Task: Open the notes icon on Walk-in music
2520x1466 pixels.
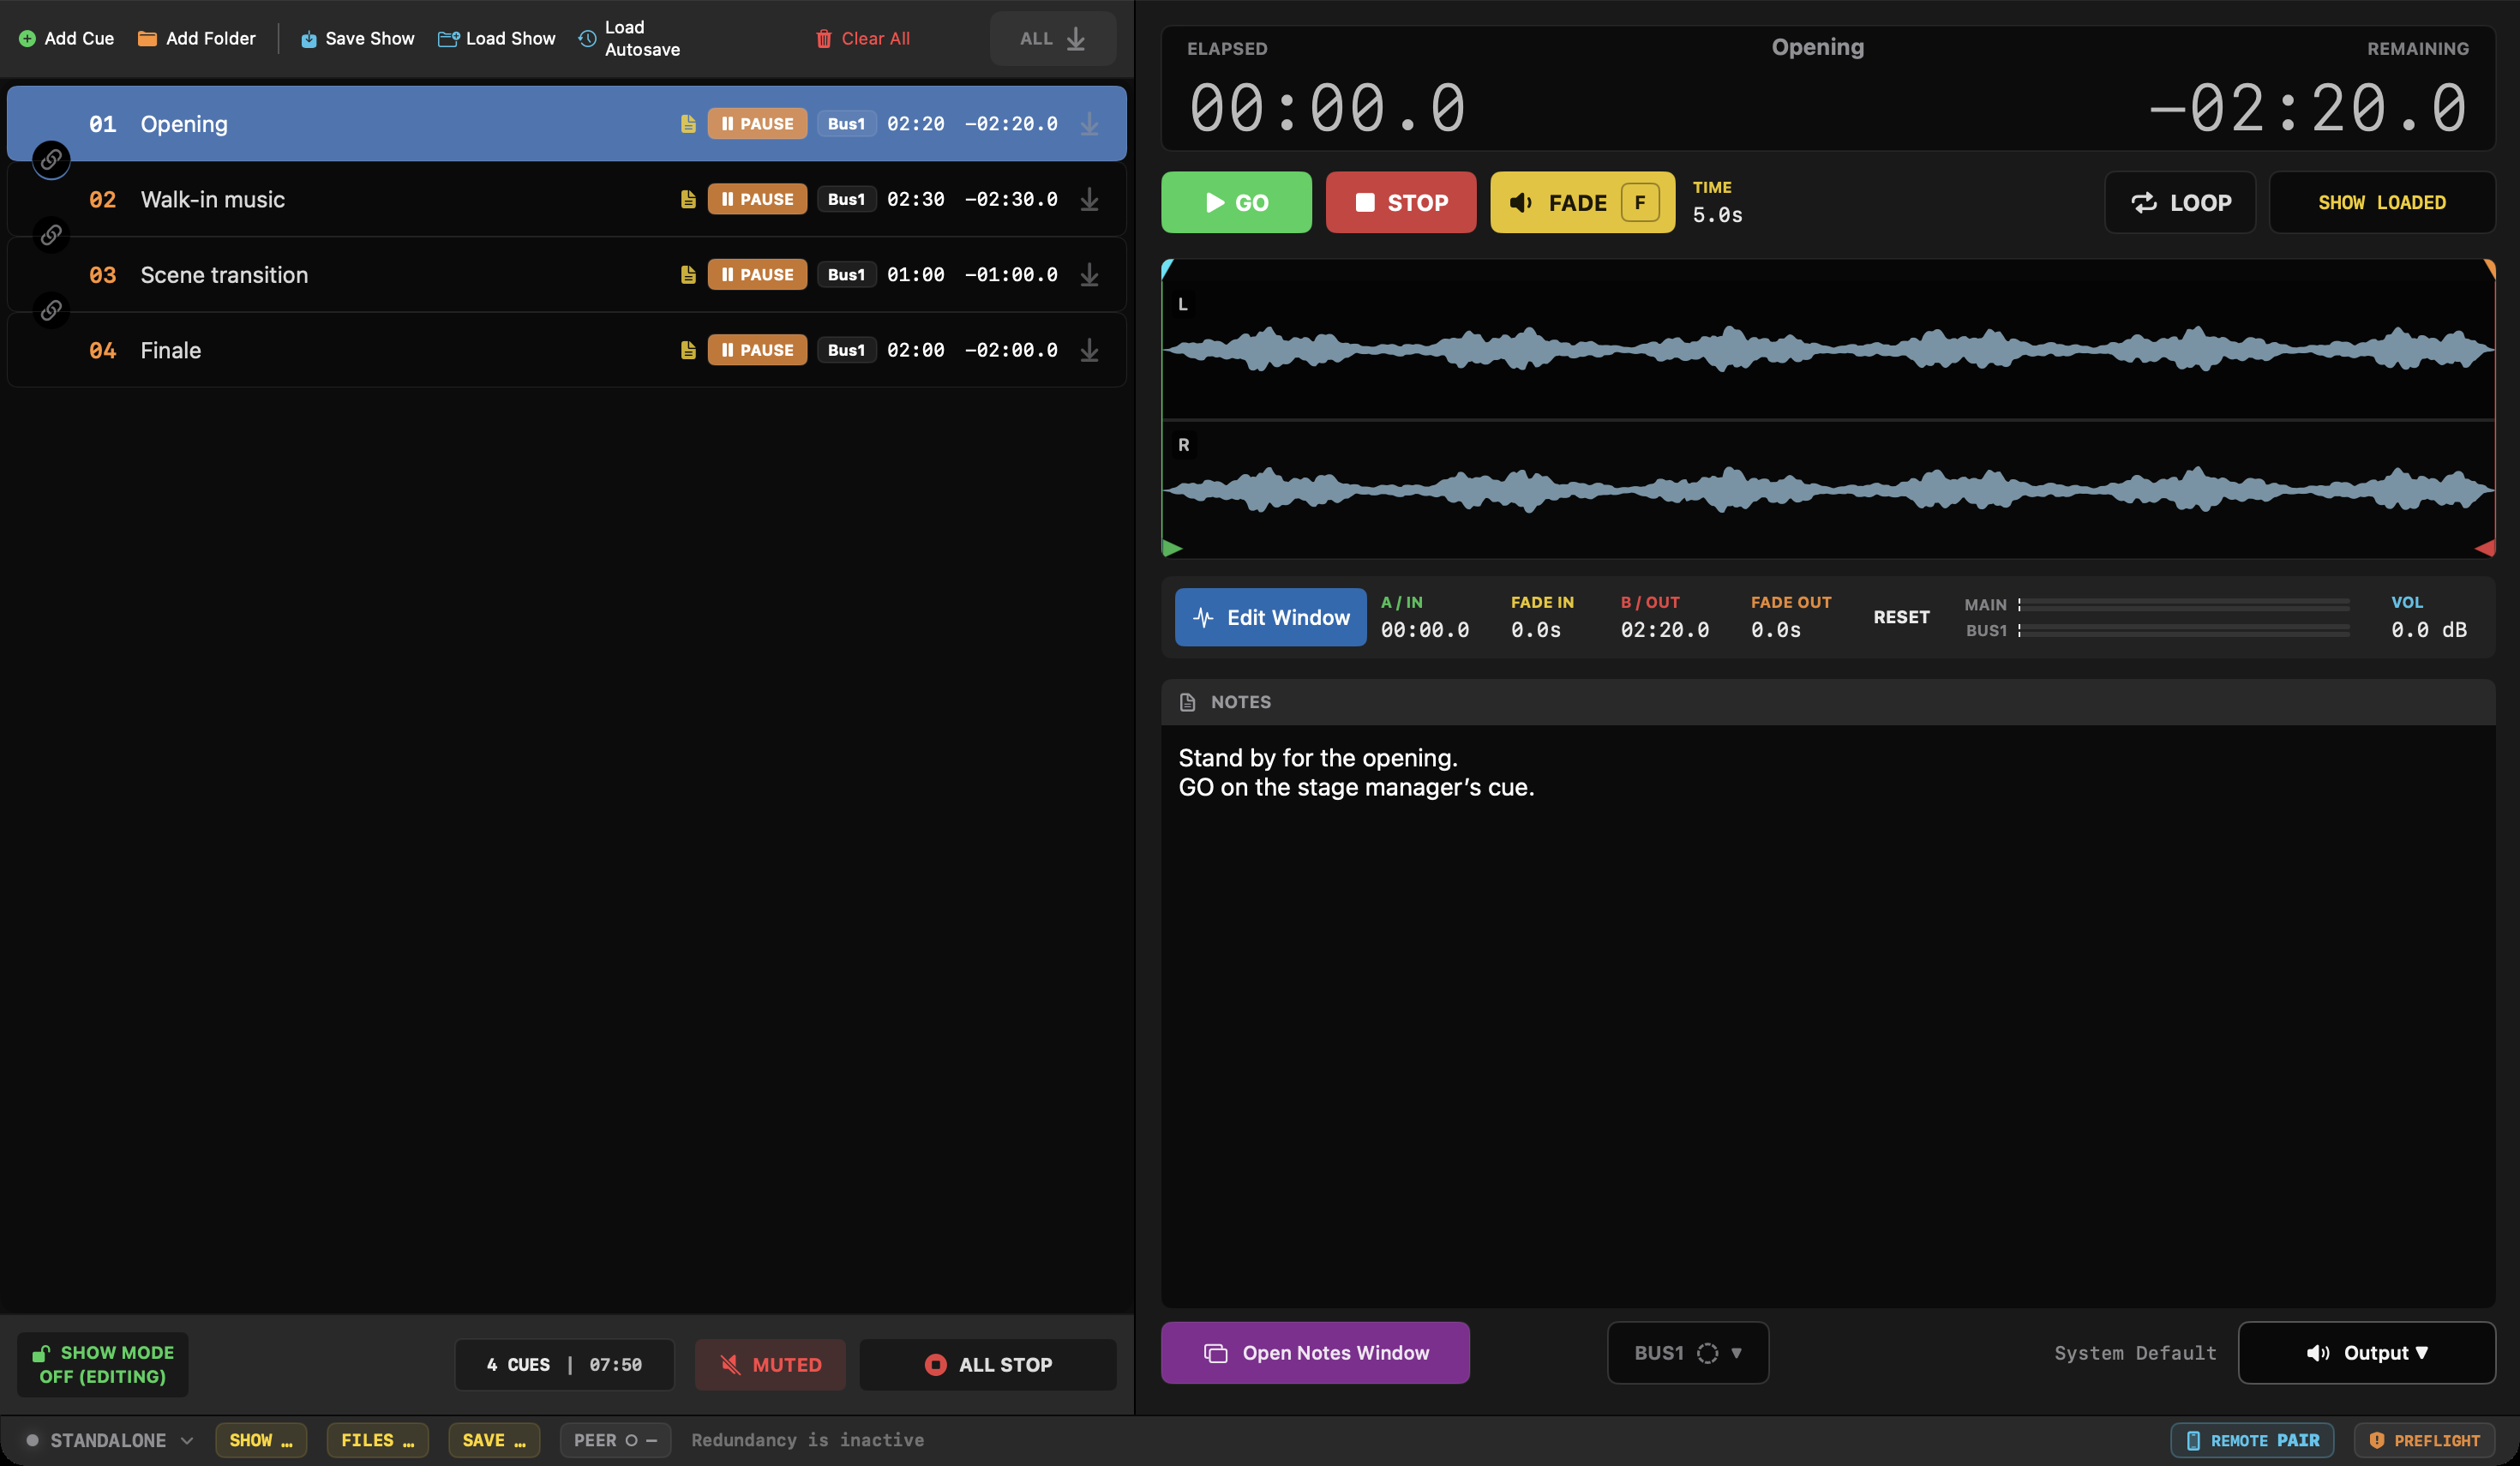Action: tap(688, 199)
